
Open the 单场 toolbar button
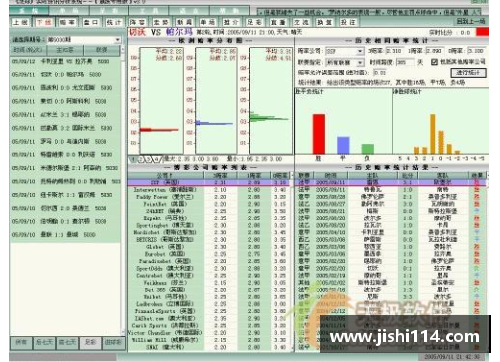click(207, 22)
